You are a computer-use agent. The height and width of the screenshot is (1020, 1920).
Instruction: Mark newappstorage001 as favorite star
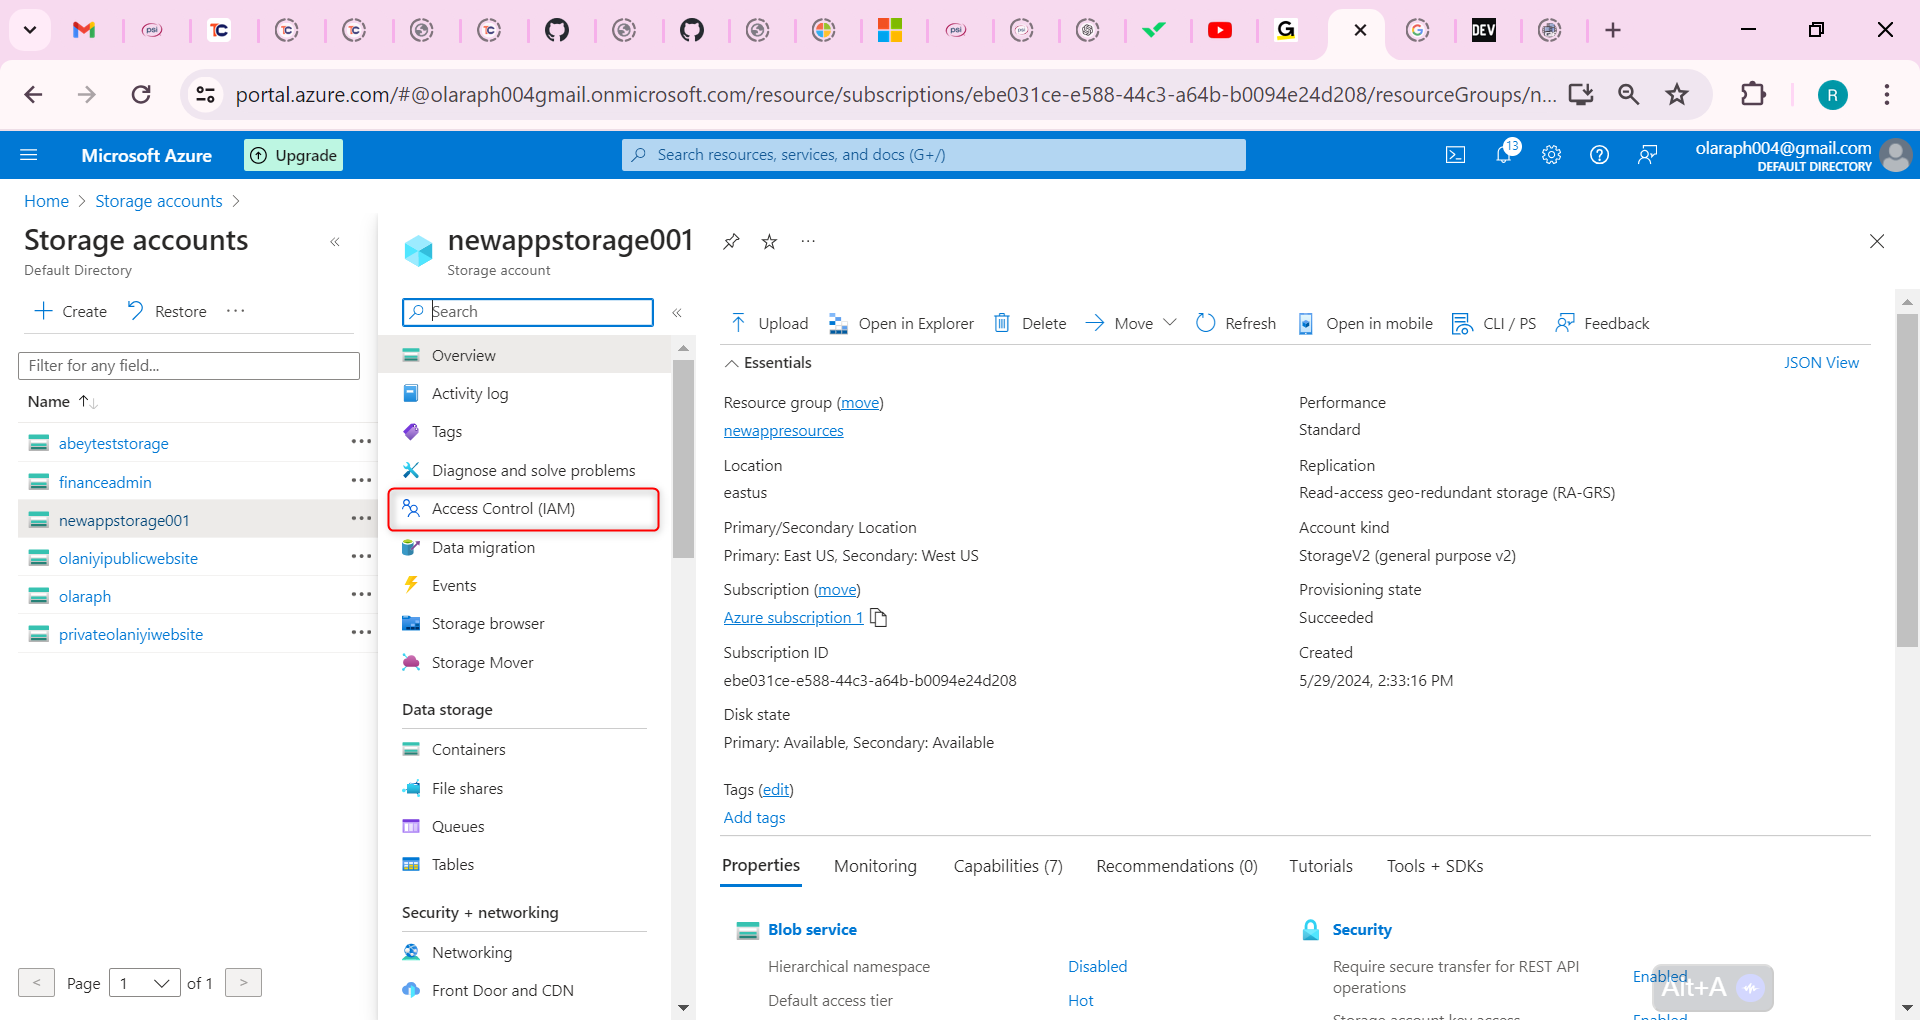pos(769,241)
